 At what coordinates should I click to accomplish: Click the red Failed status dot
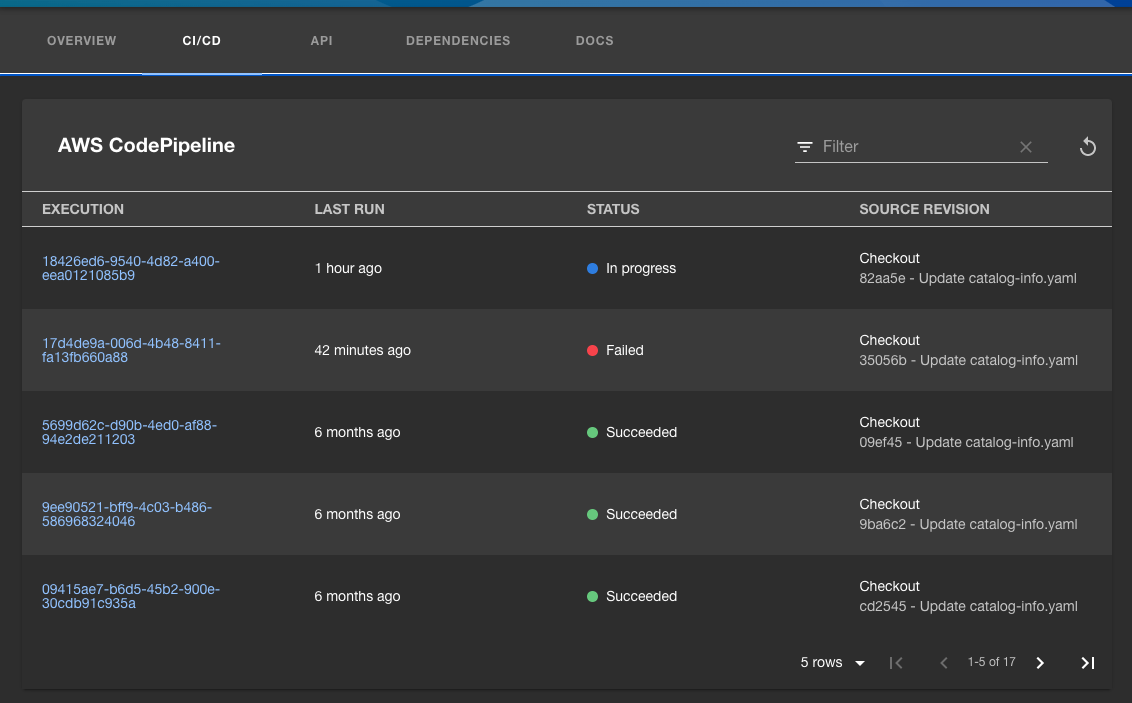(593, 350)
